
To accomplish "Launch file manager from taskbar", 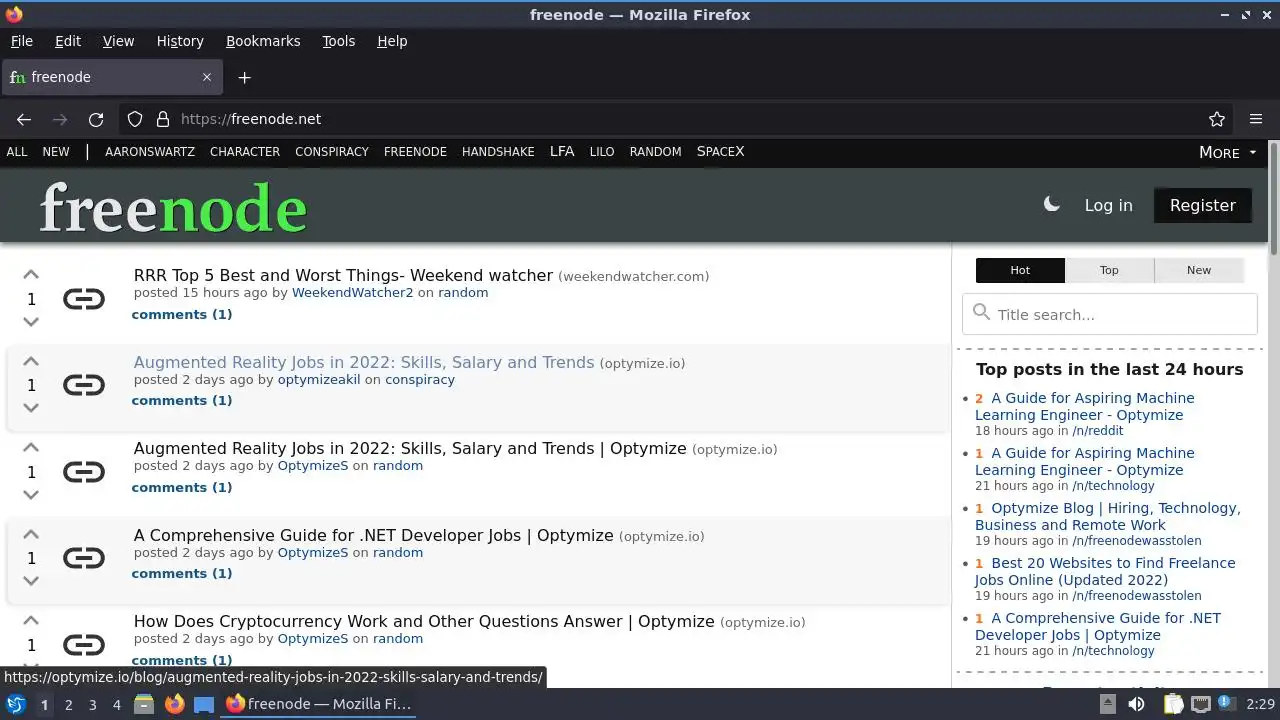I will click(144, 704).
